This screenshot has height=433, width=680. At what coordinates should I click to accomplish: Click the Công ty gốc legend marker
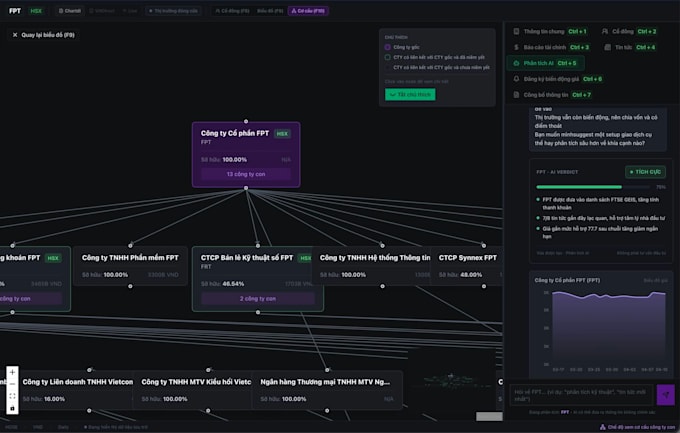coord(388,47)
